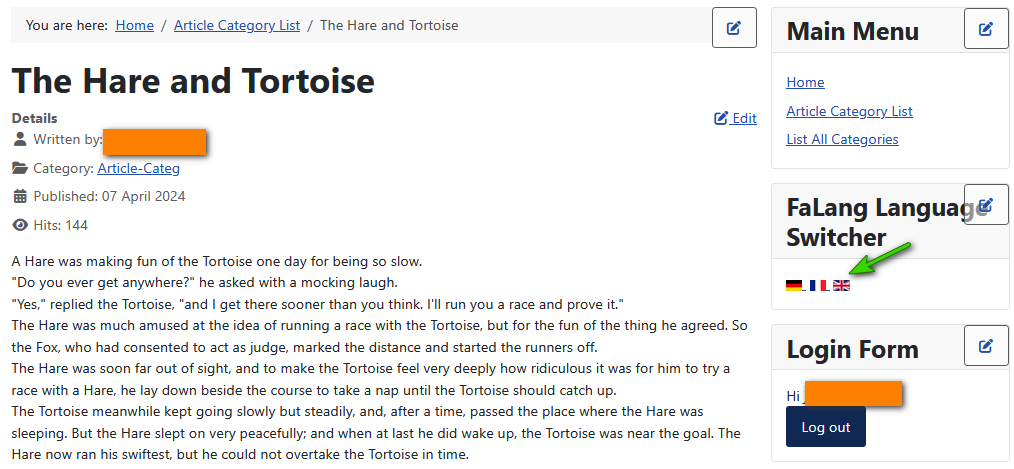The width and height of the screenshot is (1014, 469).
Task: Click the FaLang Language Switcher edit icon
Action: click(986, 205)
